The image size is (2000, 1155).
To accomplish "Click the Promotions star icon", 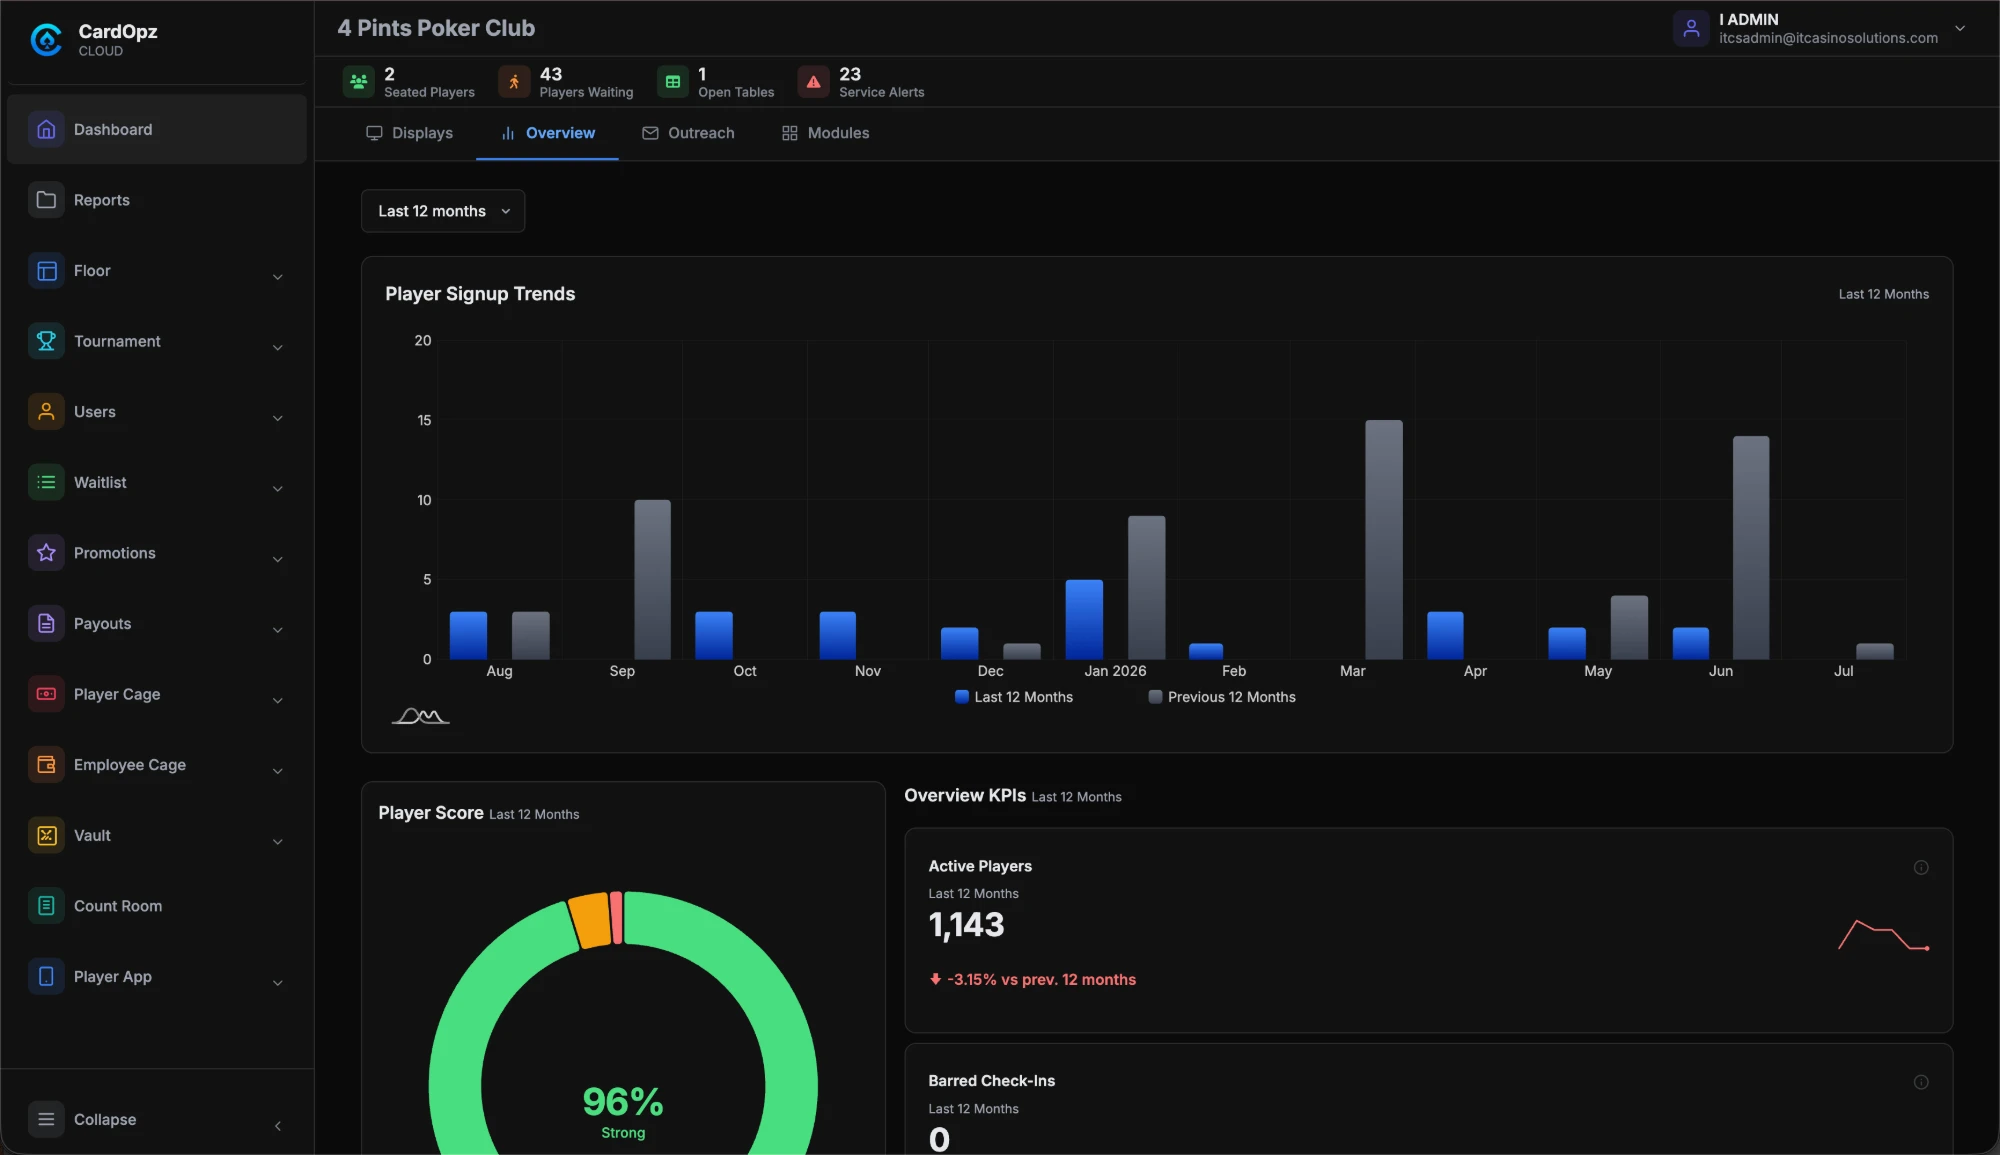I will point(46,553).
